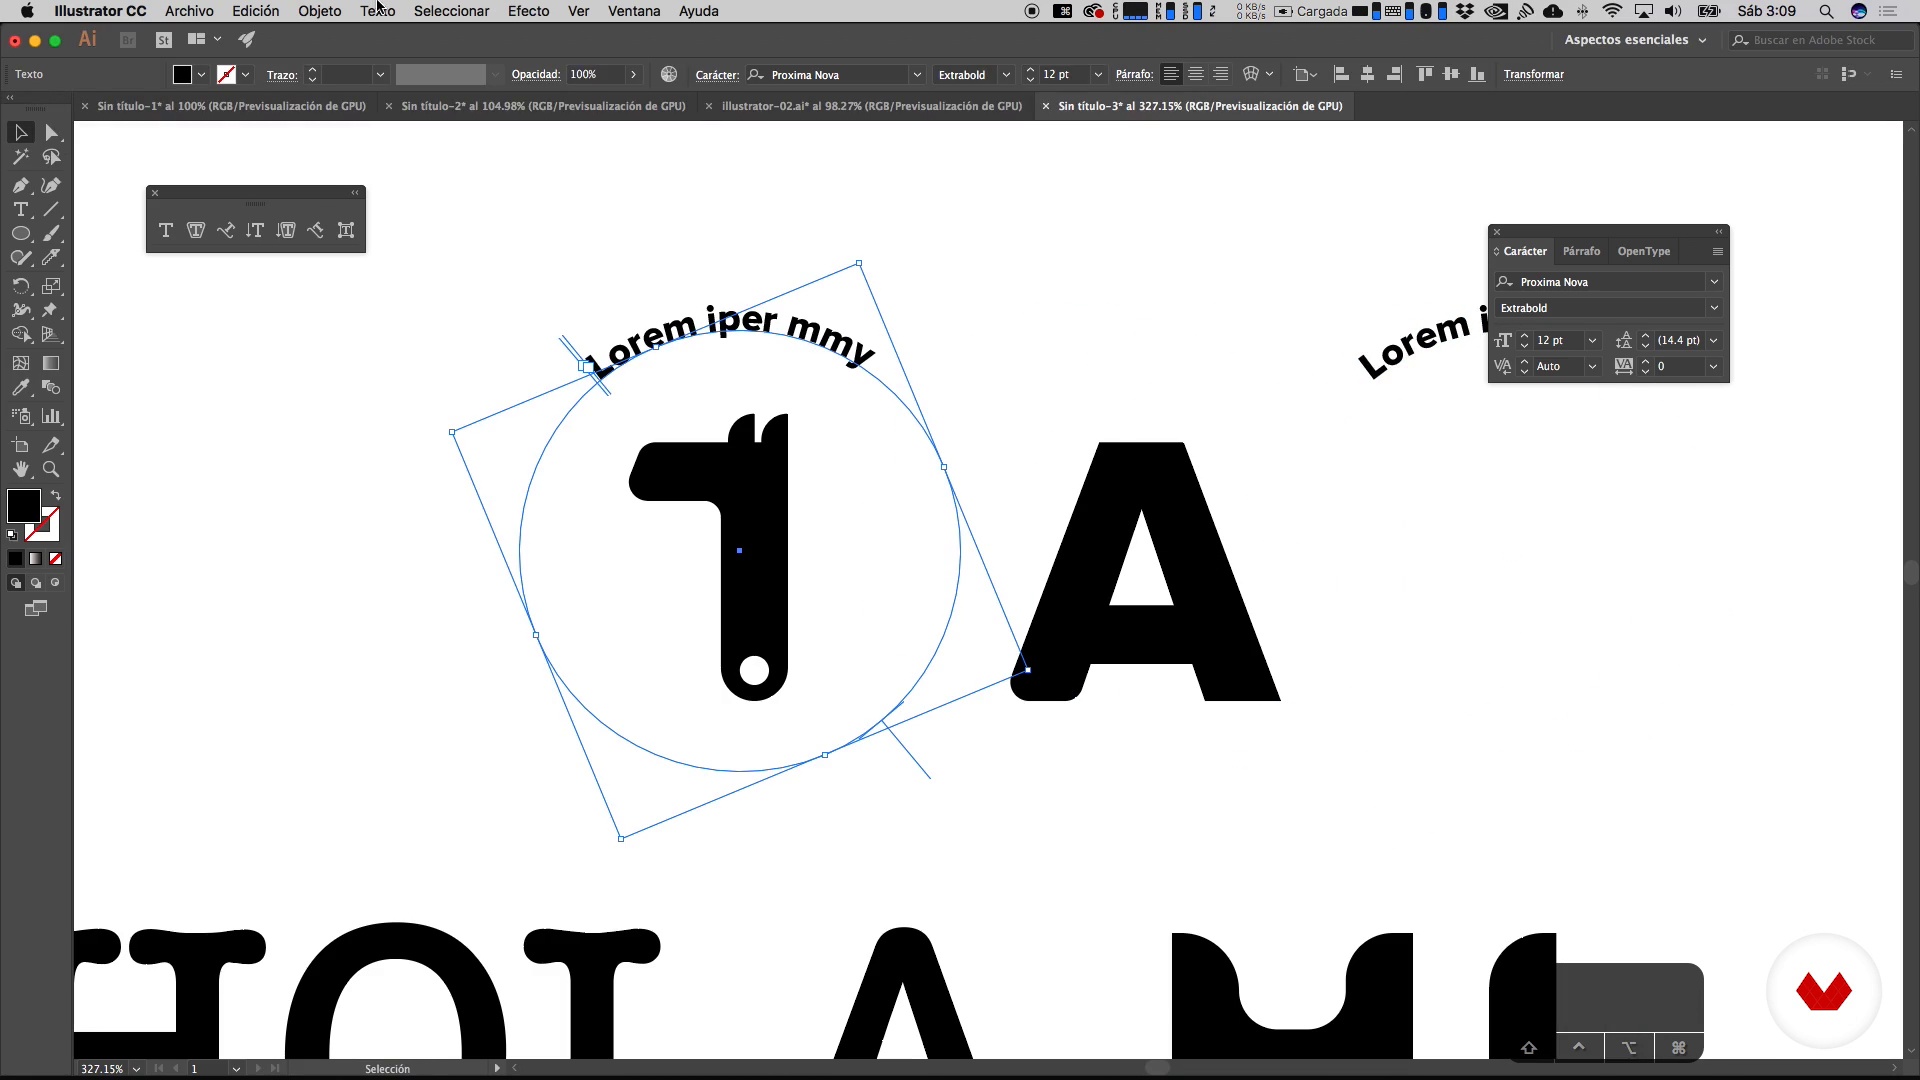Choose the Zoom tool
The height and width of the screenshot is (1080, 1920).
pos(52,469)
